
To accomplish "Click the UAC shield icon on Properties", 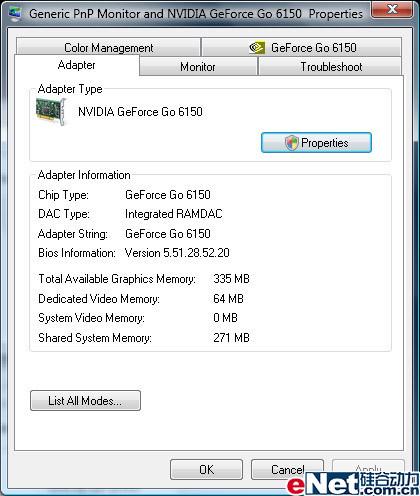I will coord(292,143).
